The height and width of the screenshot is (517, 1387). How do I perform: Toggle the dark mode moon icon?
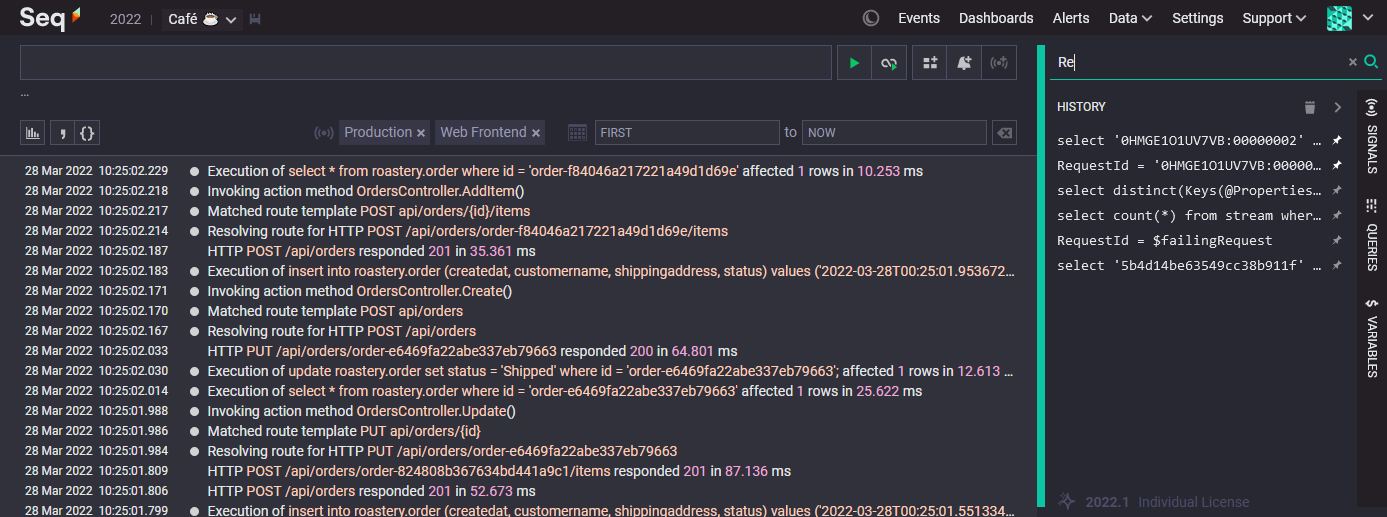(871, 18)
